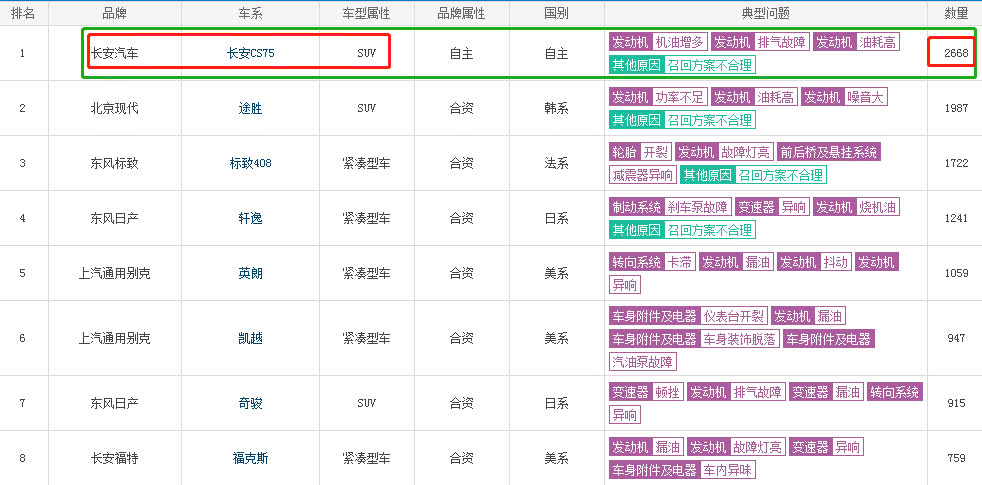Click the count value 1059

point(956,273)
